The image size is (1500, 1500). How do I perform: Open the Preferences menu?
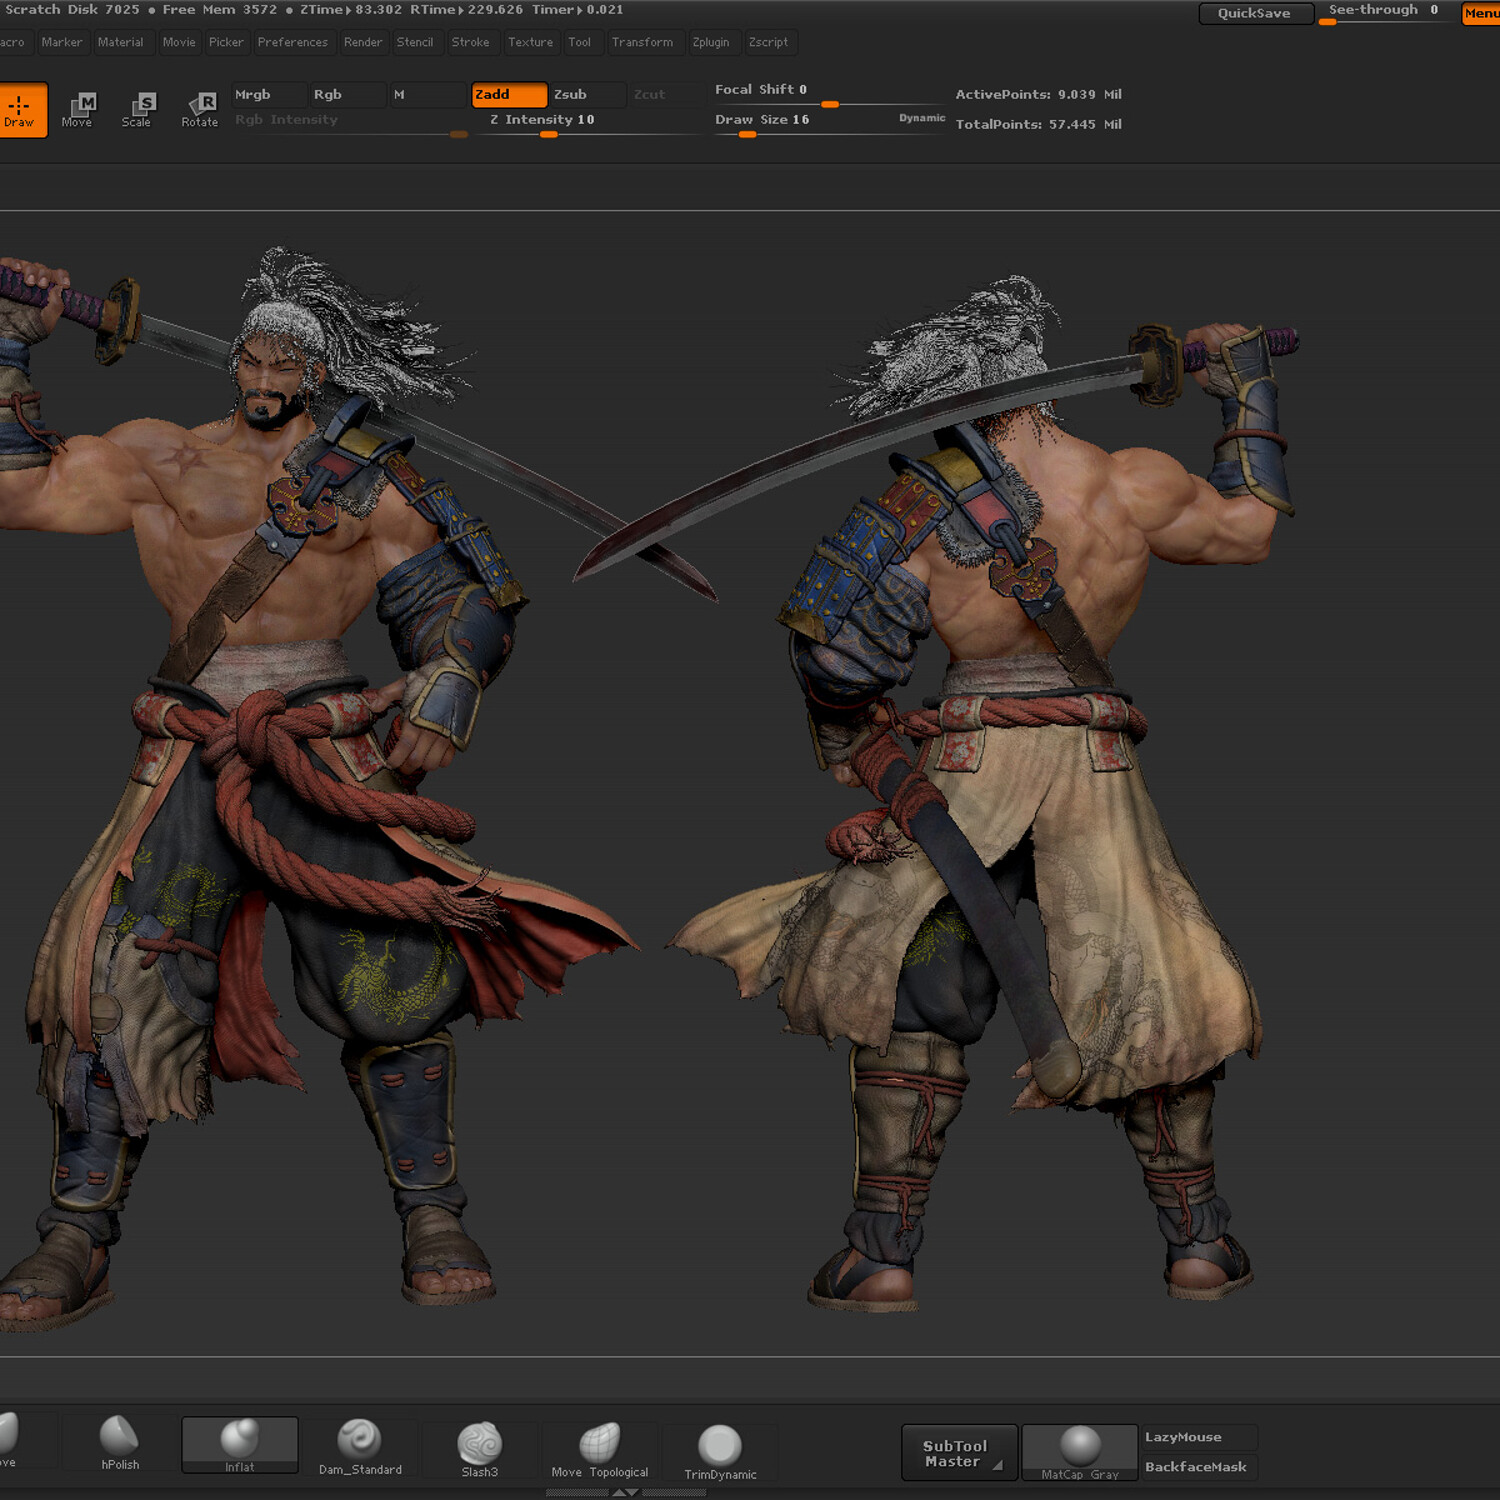tap(292, 42)
